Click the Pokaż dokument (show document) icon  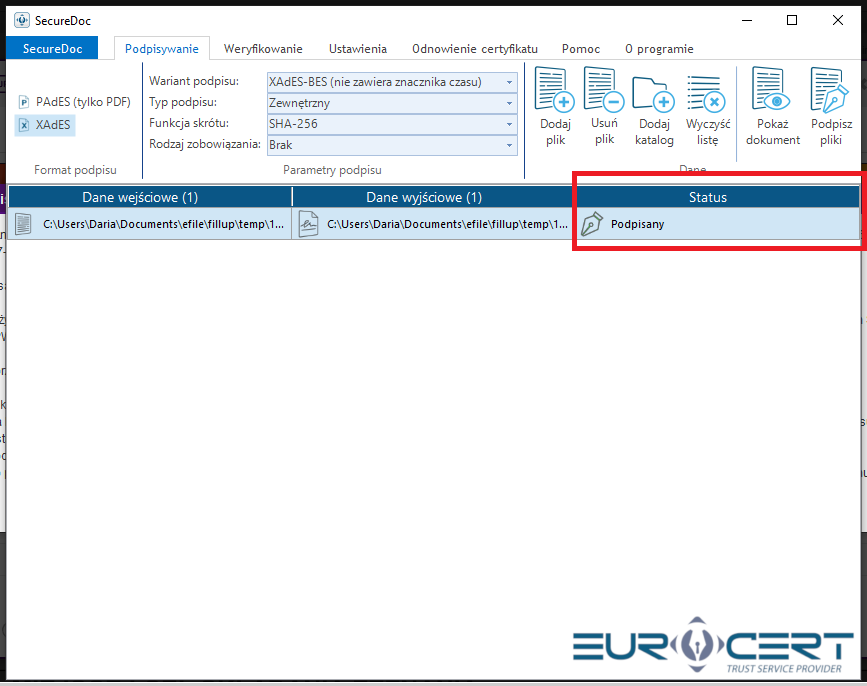pos(771,88)
